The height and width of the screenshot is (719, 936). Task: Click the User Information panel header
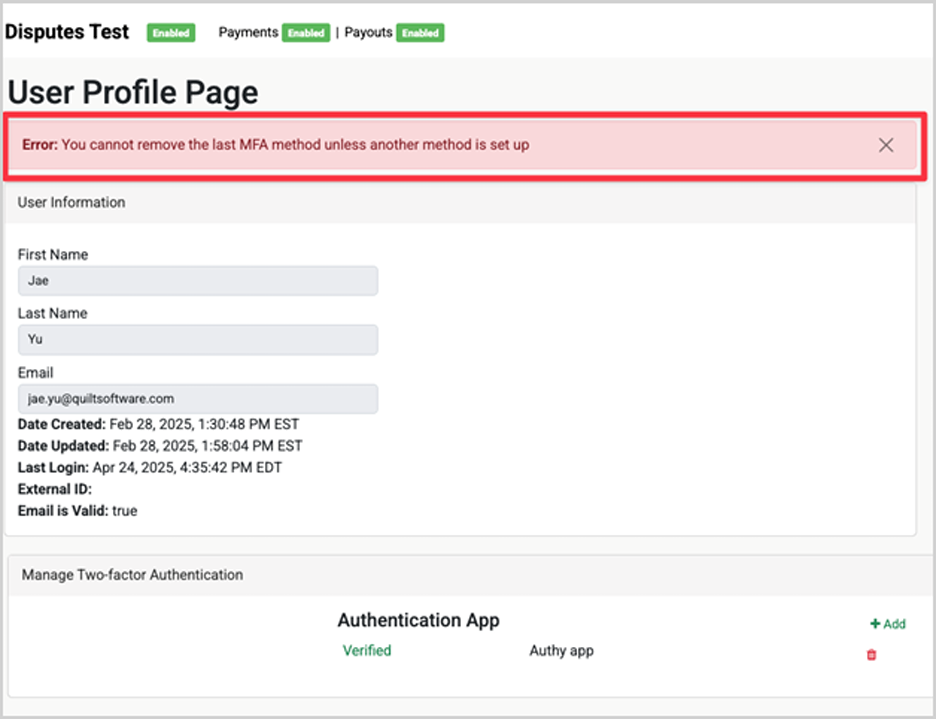point(72,202)
